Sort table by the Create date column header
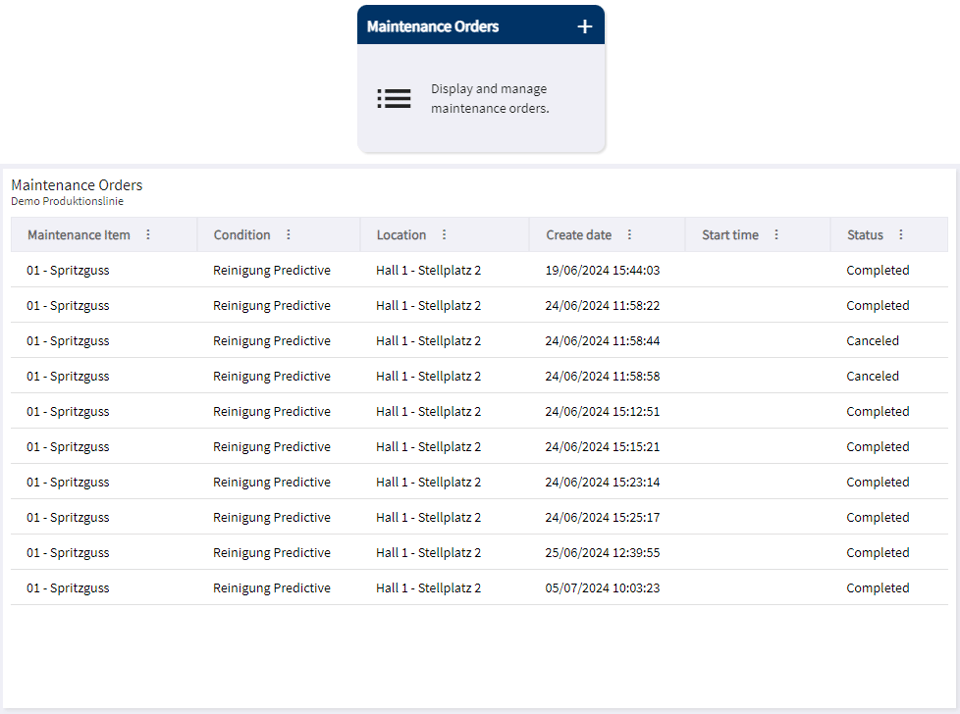The height and width of the screenshot is (714, 960). (579, 234)
